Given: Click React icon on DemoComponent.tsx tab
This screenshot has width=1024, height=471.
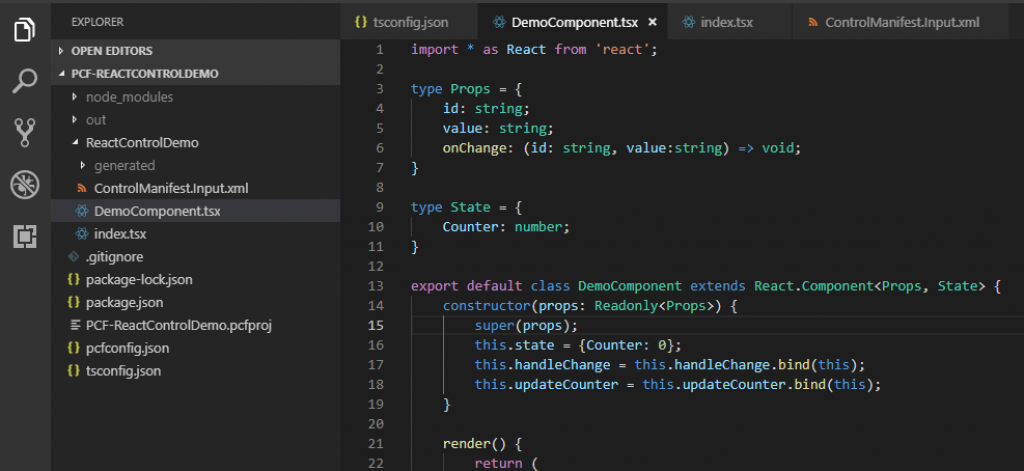Looking at the screenshot, I should click(500, 22).
